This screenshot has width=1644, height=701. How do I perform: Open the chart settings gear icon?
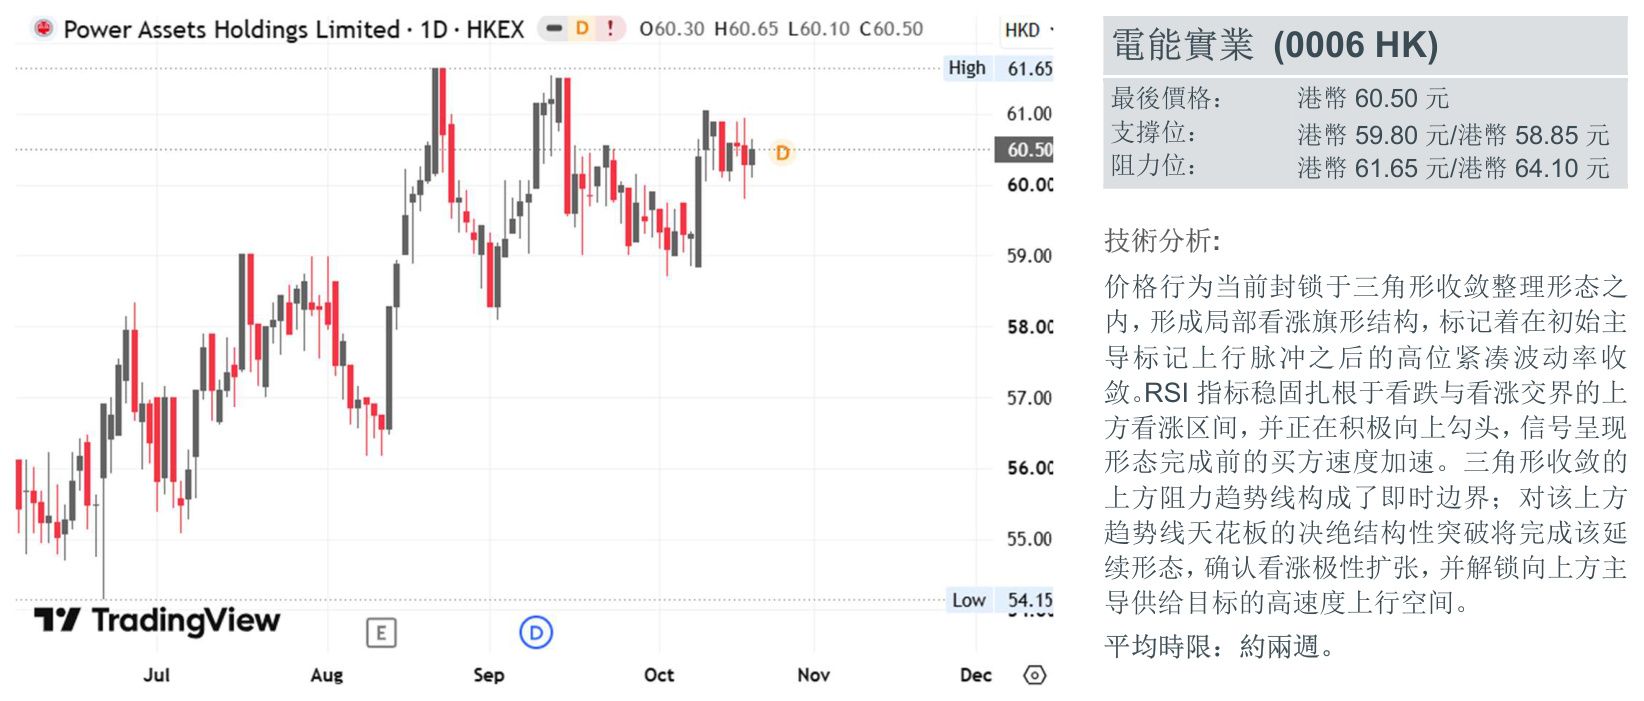(x=1035, y=675)
